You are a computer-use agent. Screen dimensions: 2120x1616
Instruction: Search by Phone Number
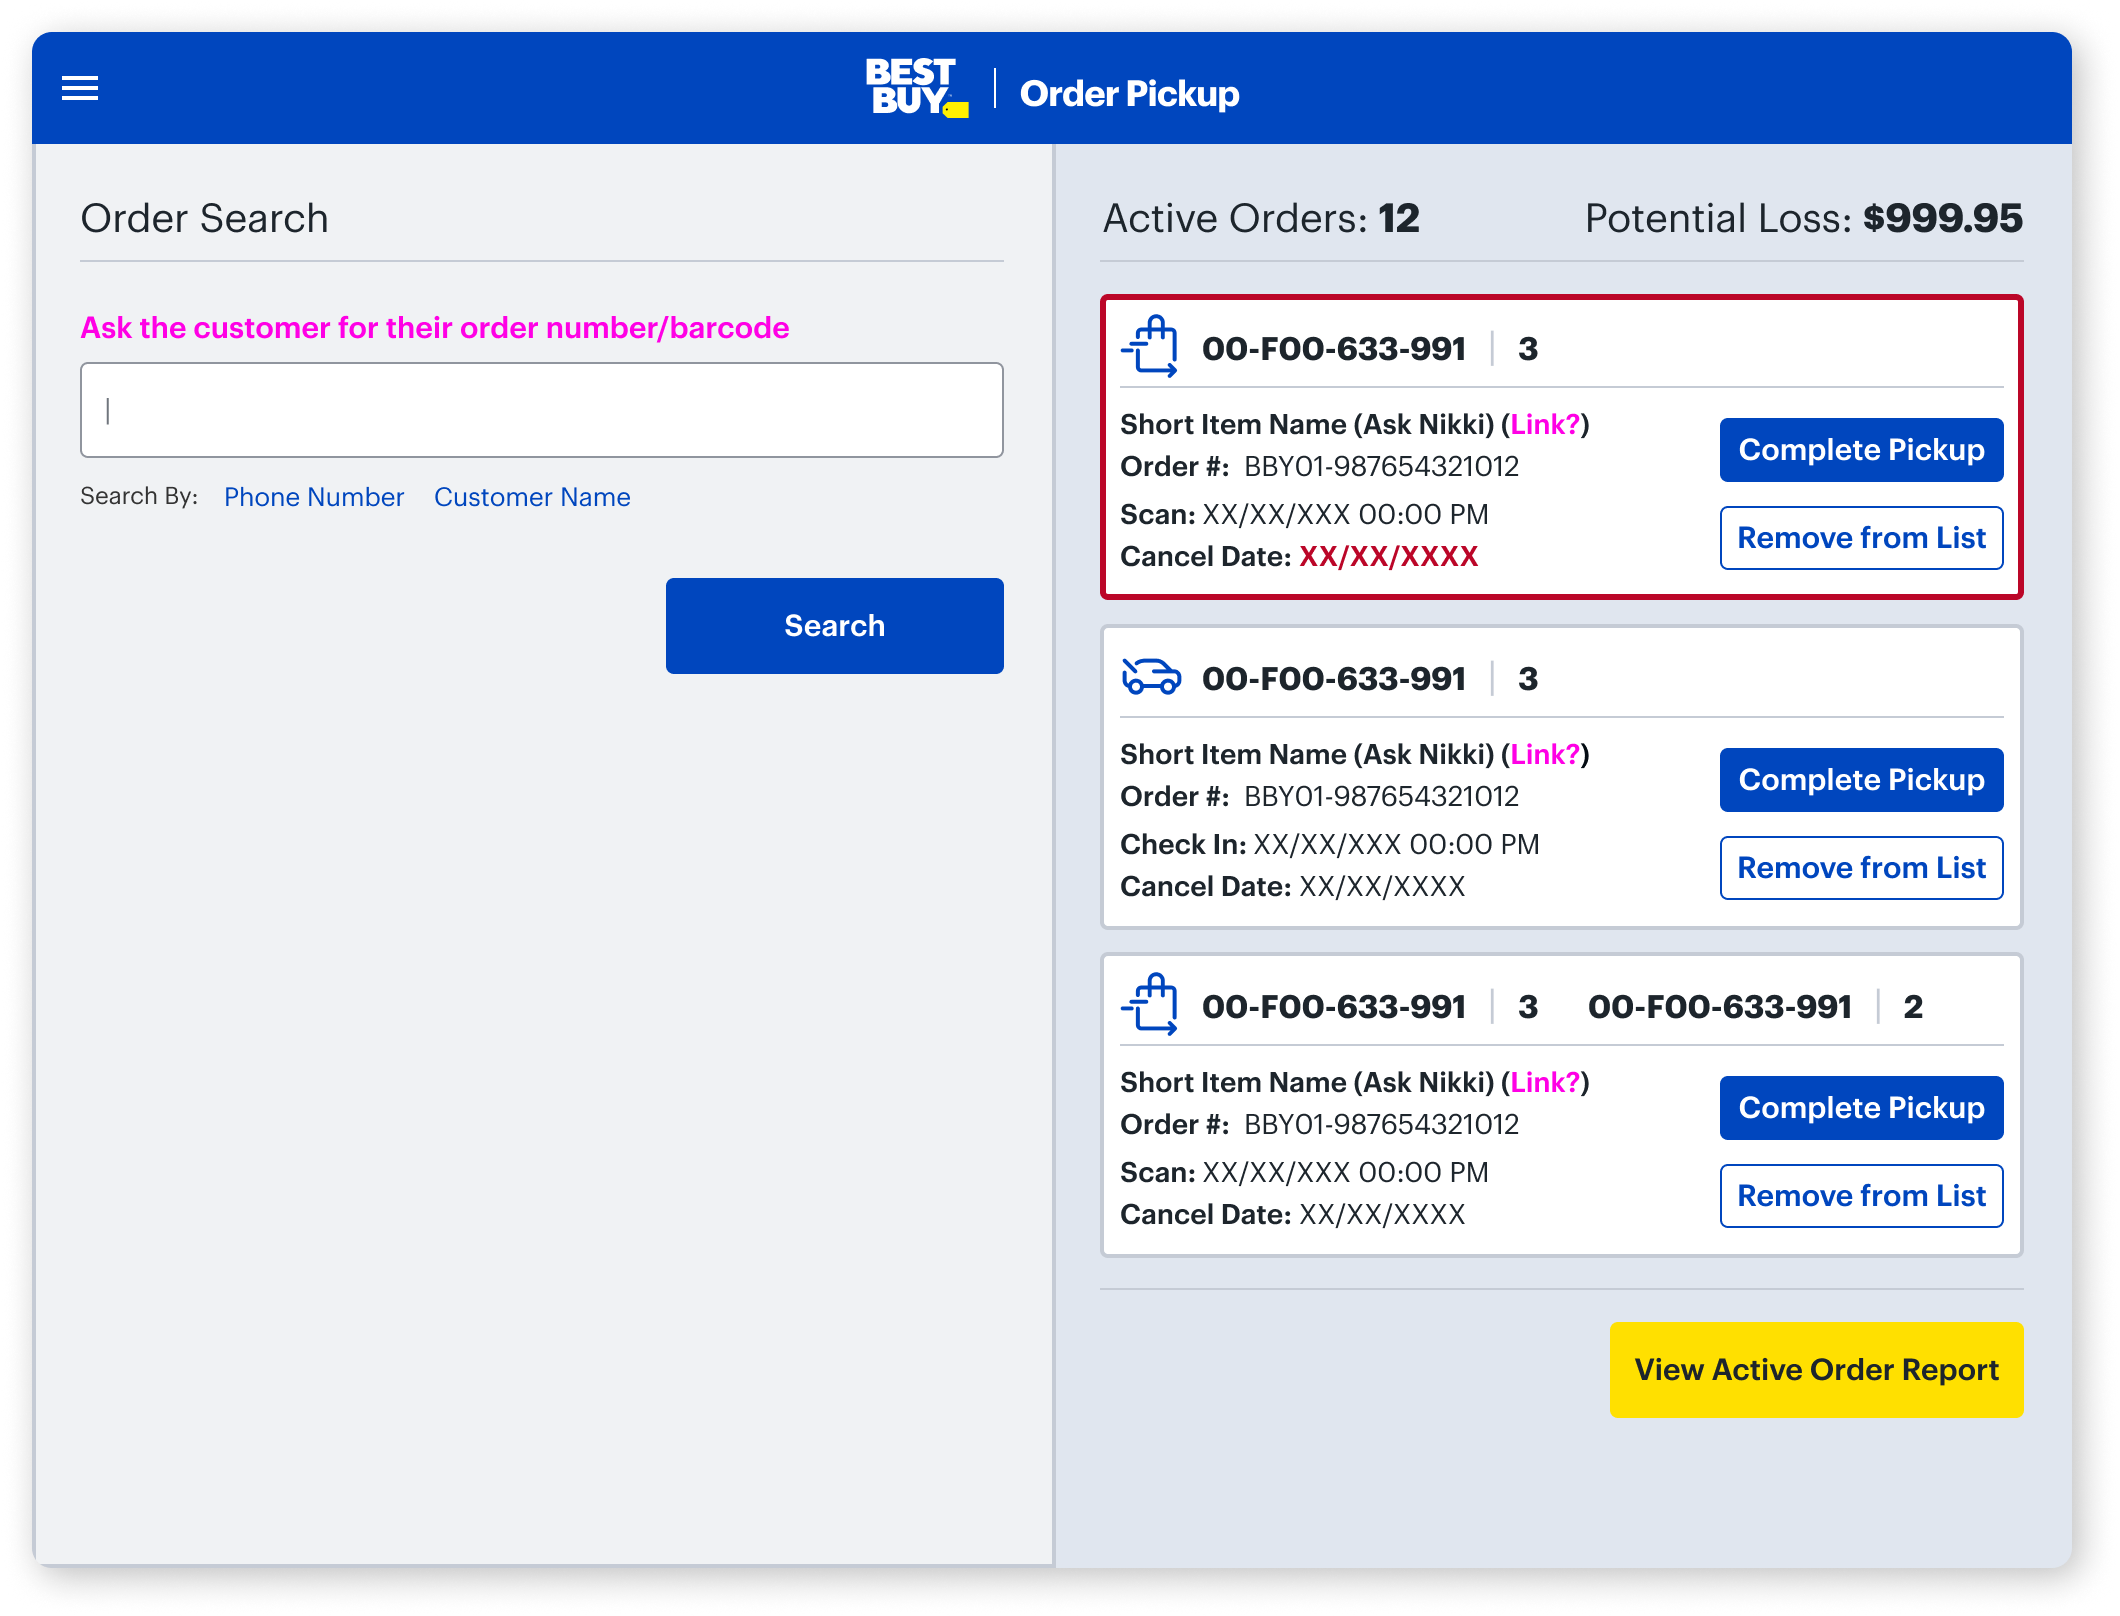(314, 497)
